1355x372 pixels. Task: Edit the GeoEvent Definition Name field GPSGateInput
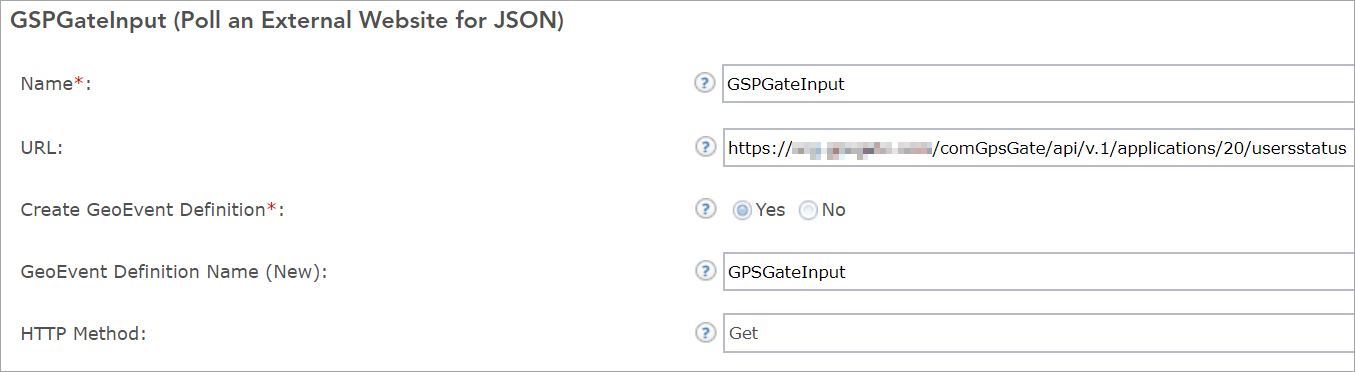tap(1038, 272)
